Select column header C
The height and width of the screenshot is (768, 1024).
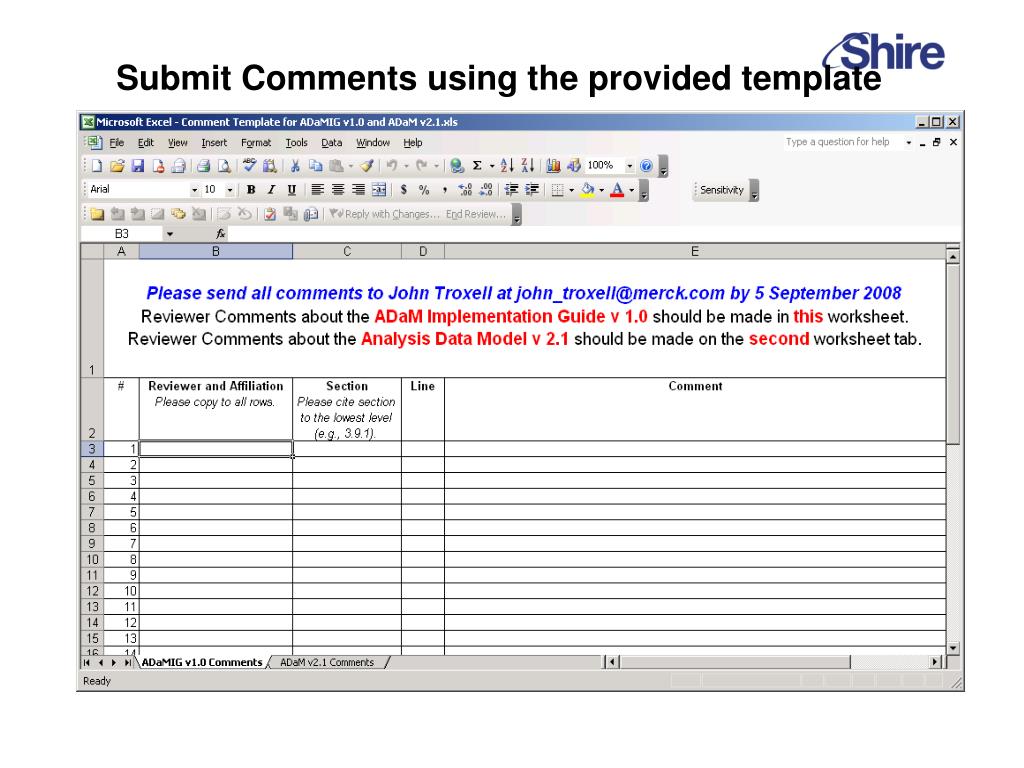tap(347, 251)
